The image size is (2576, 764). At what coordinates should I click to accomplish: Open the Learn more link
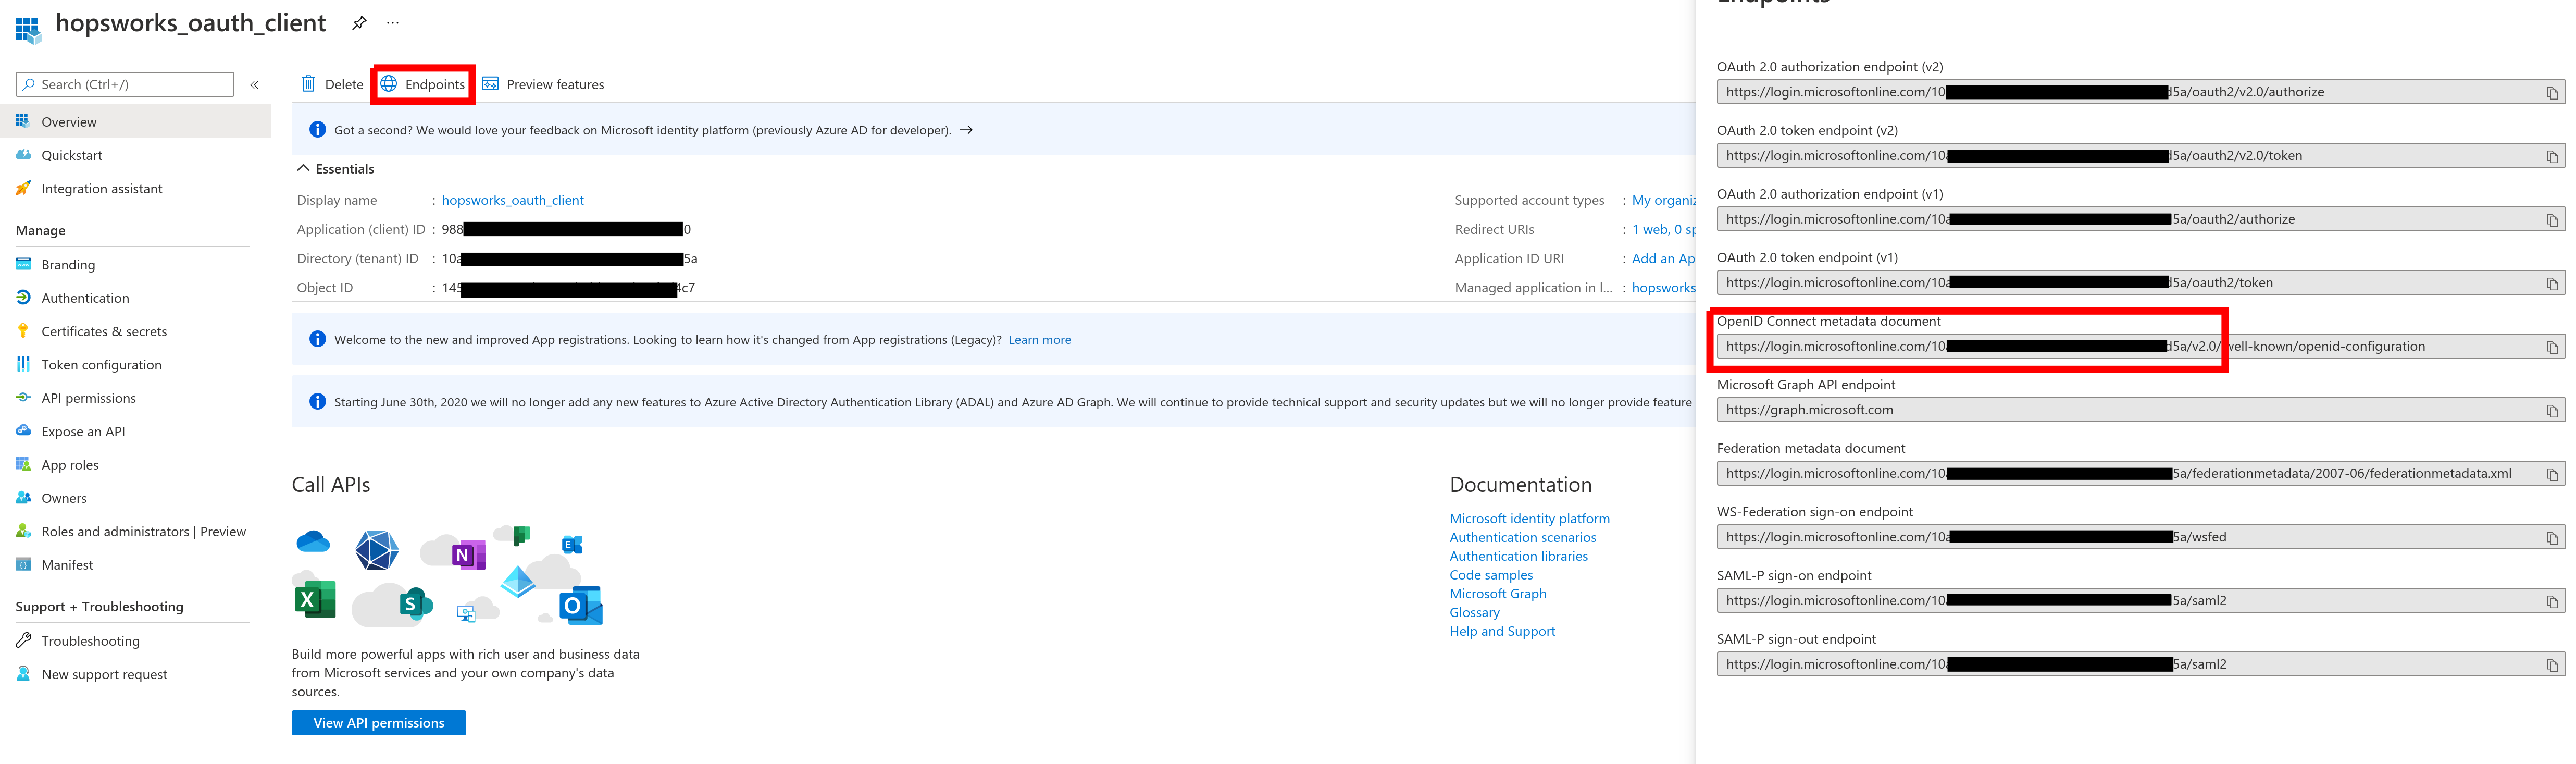[x=1039, y=340]
